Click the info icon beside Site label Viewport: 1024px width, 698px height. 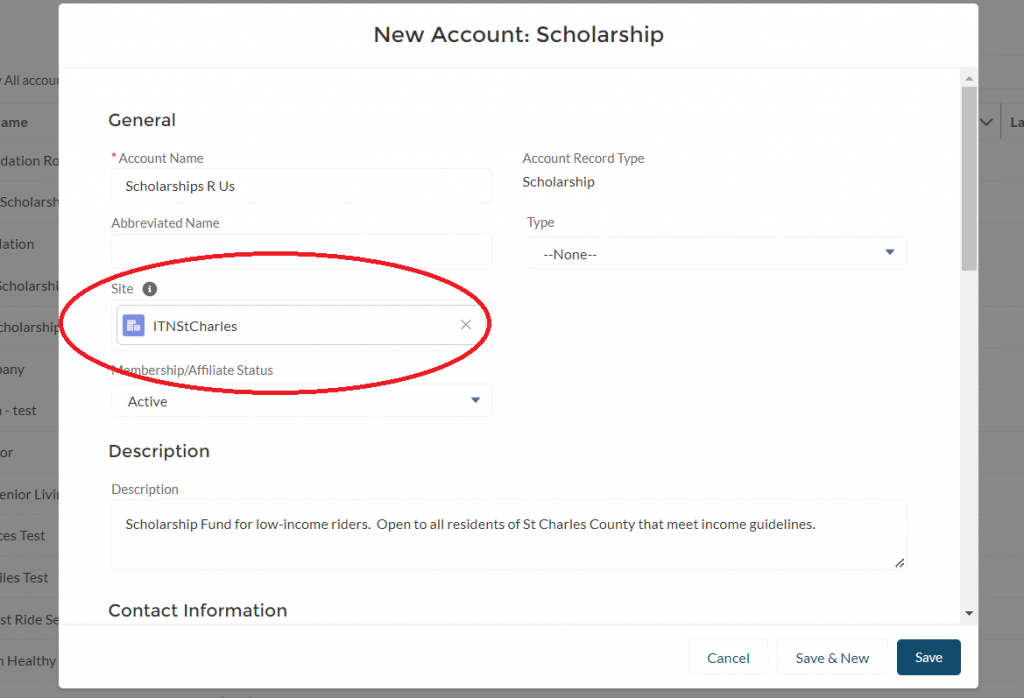point(149,289)
